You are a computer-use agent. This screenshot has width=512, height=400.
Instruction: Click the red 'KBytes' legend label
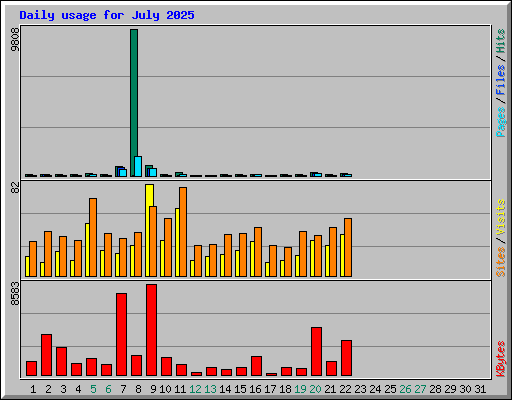(501, 359)
